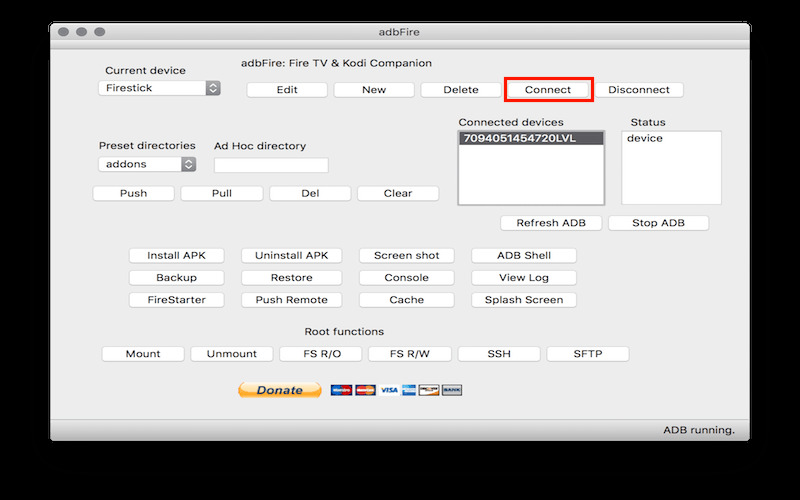Set filesystem with FS R/O button
Image resolution: width=800 pixels, height=500 pixels.
[x=321, y=354]
